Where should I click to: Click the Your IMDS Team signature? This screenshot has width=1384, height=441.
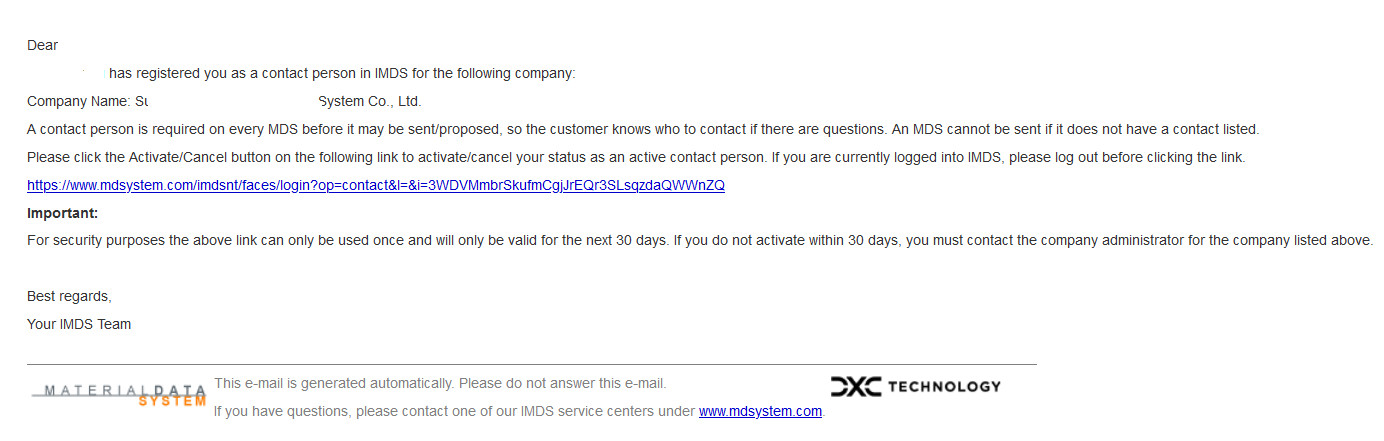click(x=79, y=324)
